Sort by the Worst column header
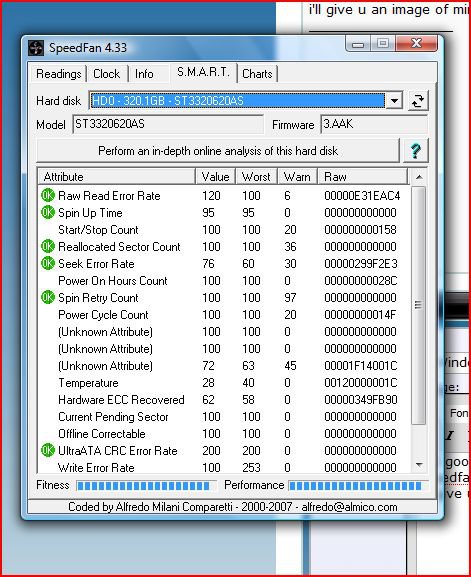This screenshot has width=471, height=577. point(256,177)
